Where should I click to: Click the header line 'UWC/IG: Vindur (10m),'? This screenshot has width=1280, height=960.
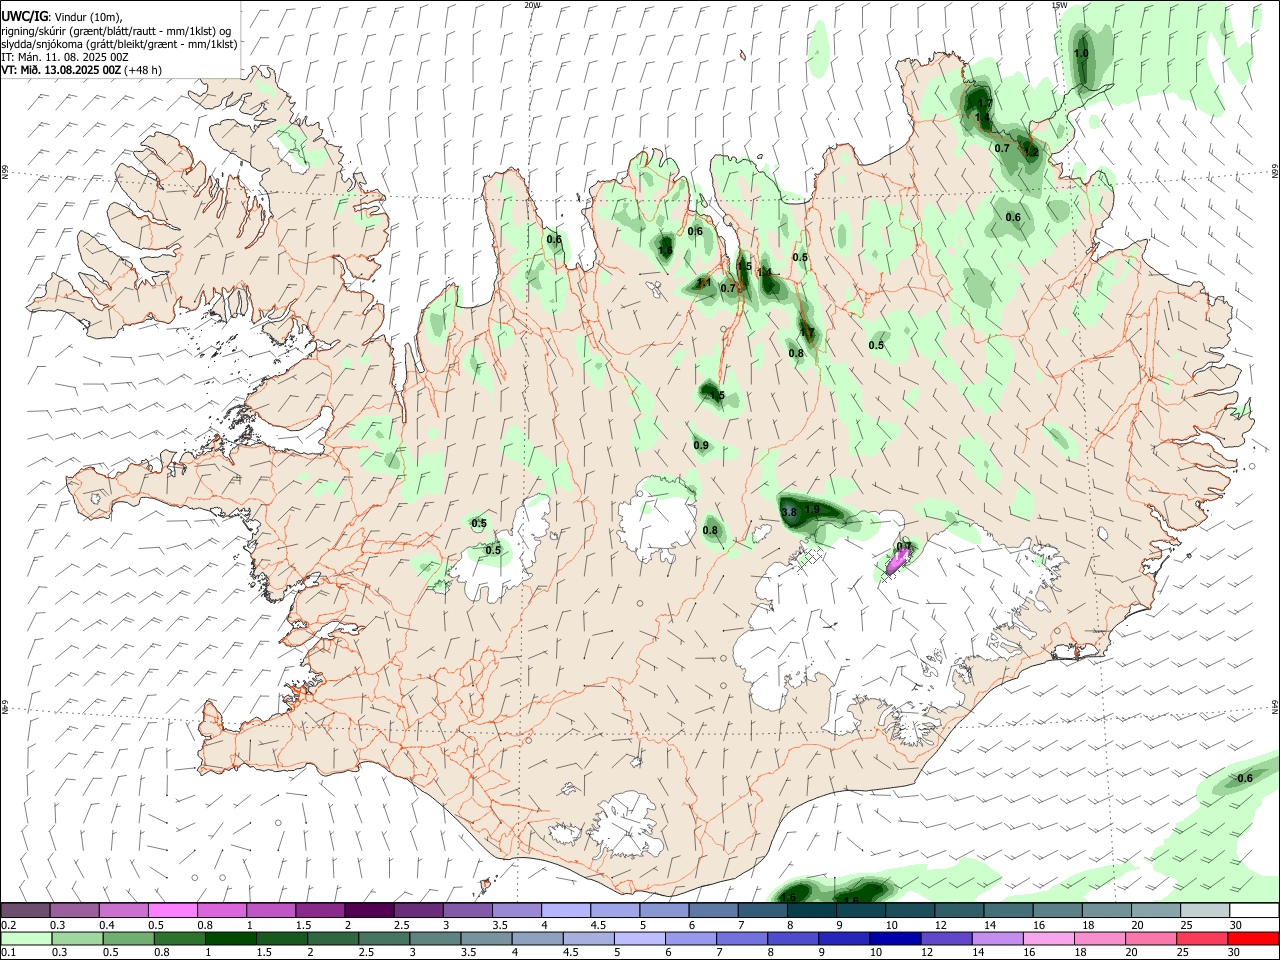(62, 16)
